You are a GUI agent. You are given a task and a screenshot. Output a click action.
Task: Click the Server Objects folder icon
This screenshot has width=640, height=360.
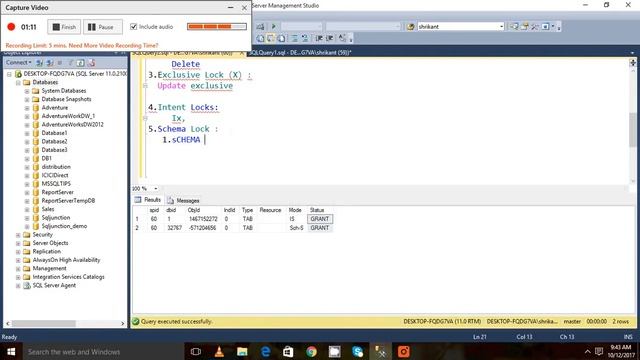[27, 243]
